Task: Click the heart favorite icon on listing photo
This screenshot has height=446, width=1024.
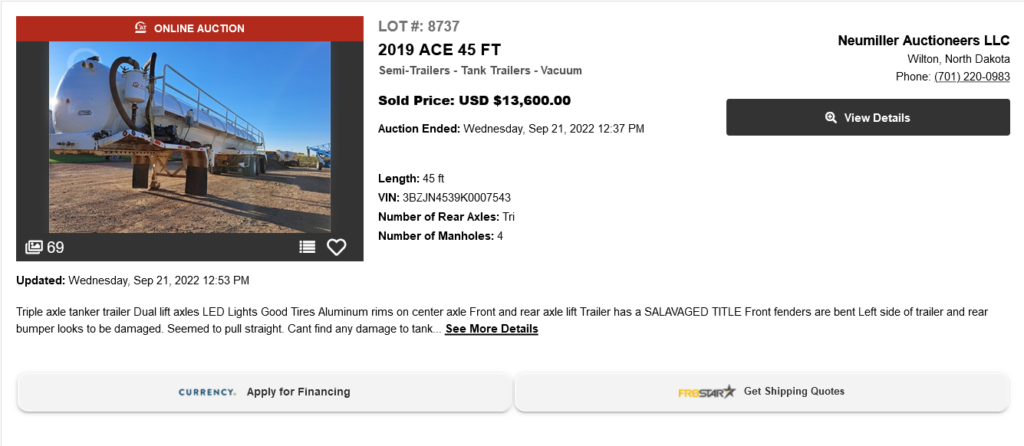Action: [x=336, y=247]
